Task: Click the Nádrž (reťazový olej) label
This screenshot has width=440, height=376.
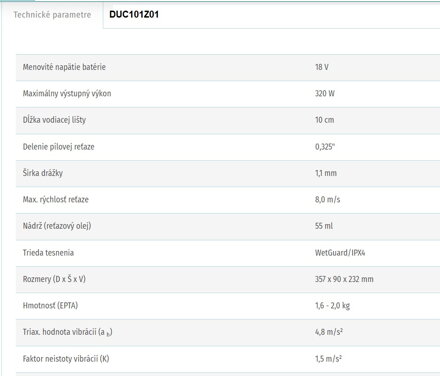Action: [x=57, y=226]
